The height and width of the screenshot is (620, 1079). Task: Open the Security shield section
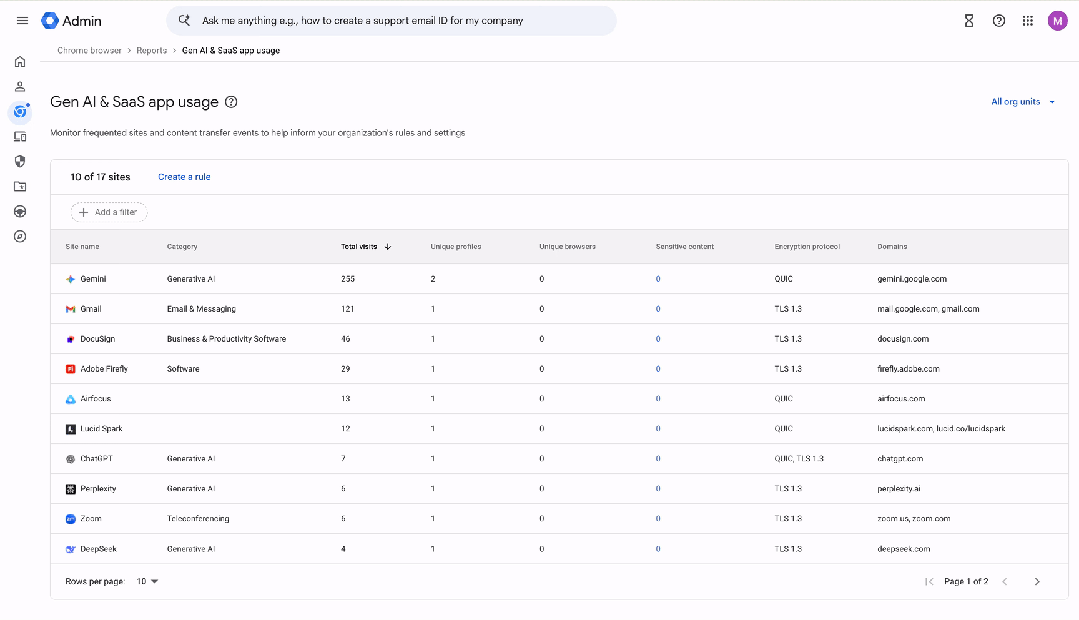pyautogui.click(x=20, y=161)
